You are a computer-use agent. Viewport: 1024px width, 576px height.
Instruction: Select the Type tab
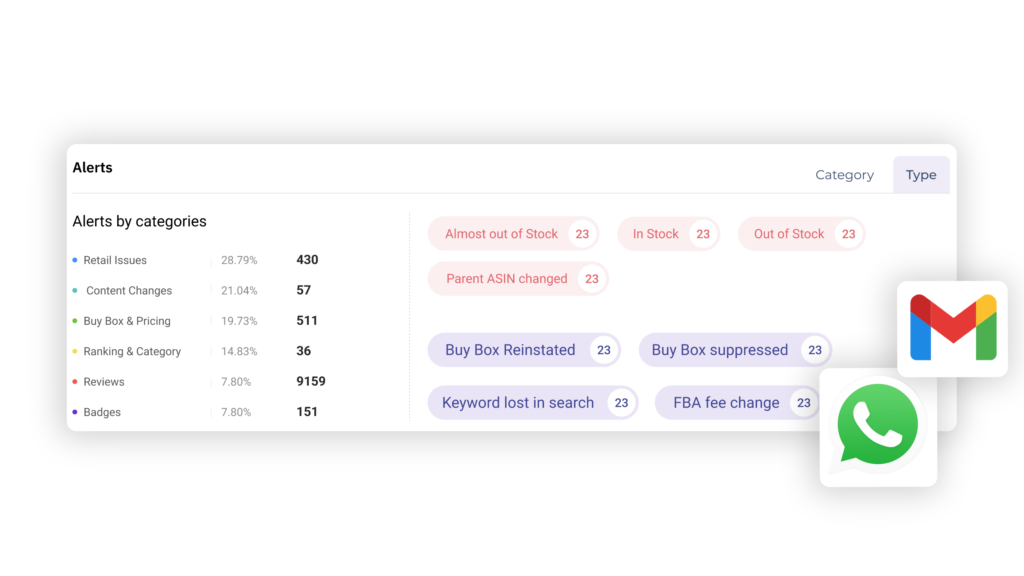[x=921, y=175]
